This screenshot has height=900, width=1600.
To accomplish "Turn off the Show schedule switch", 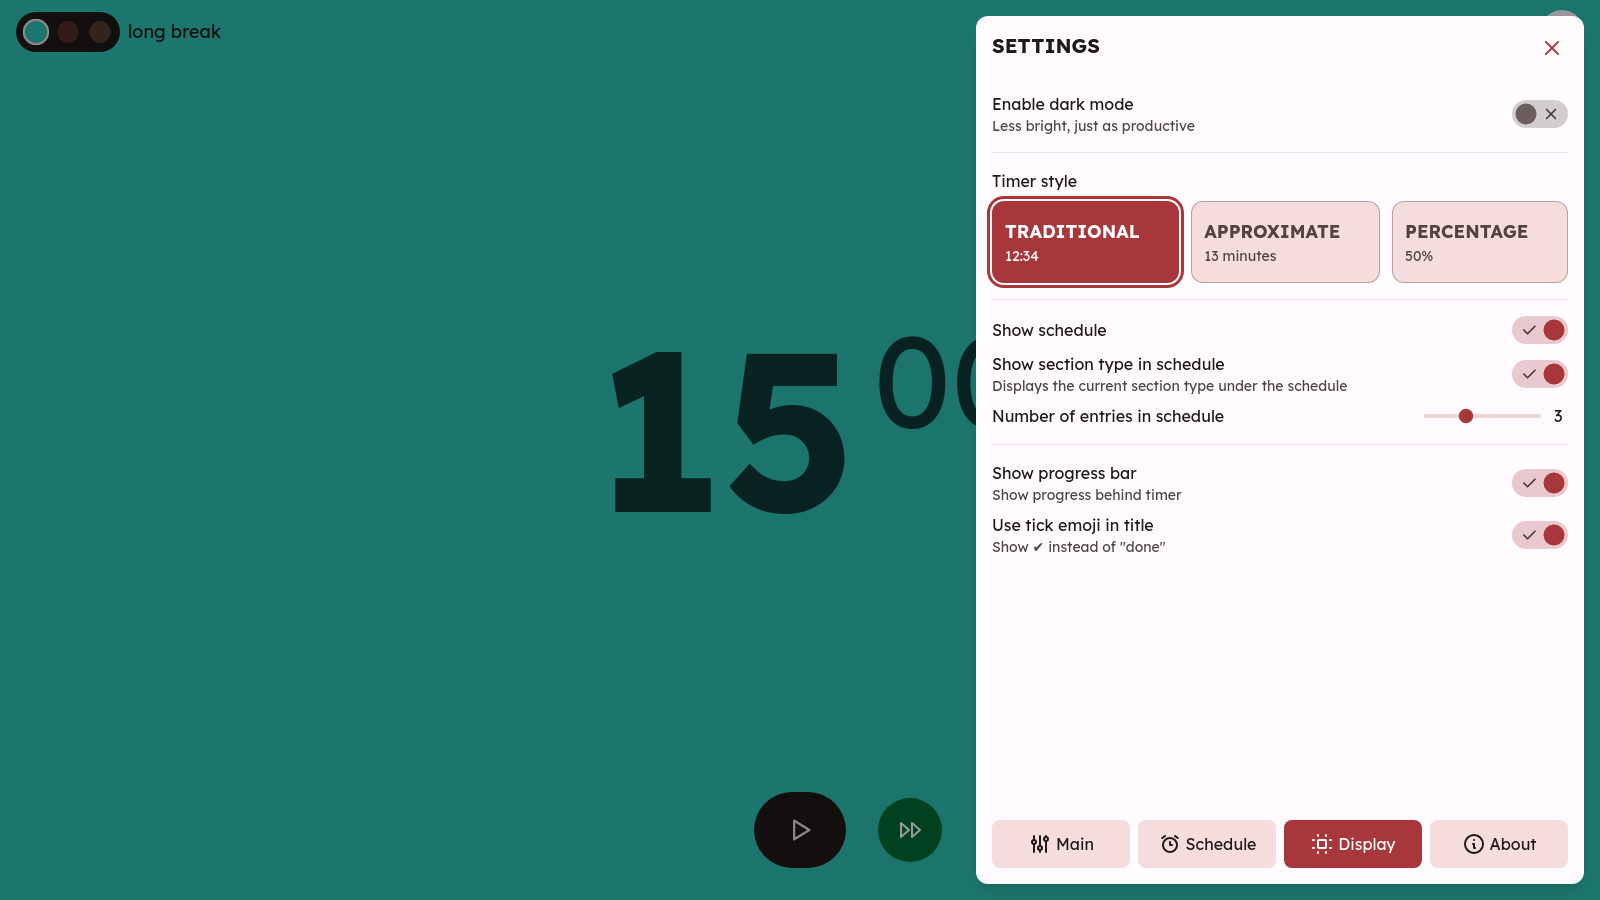I will 1539,330.
